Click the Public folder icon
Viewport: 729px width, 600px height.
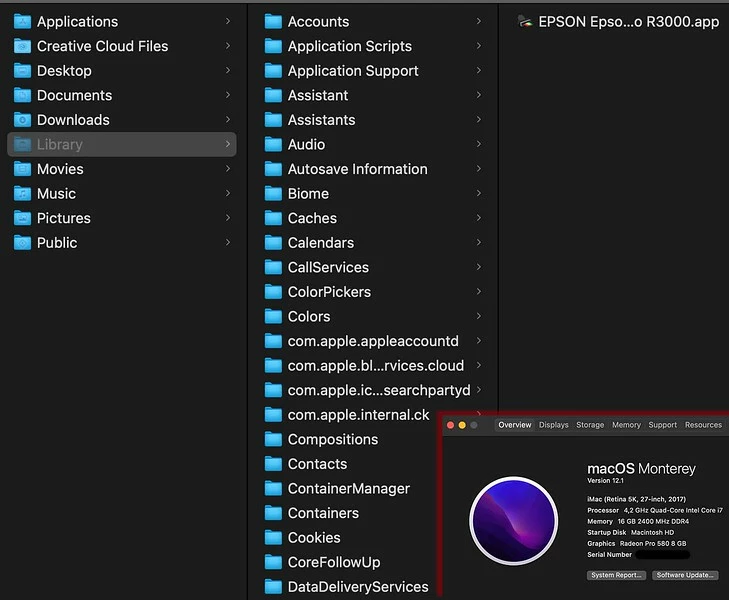(22, 243)
